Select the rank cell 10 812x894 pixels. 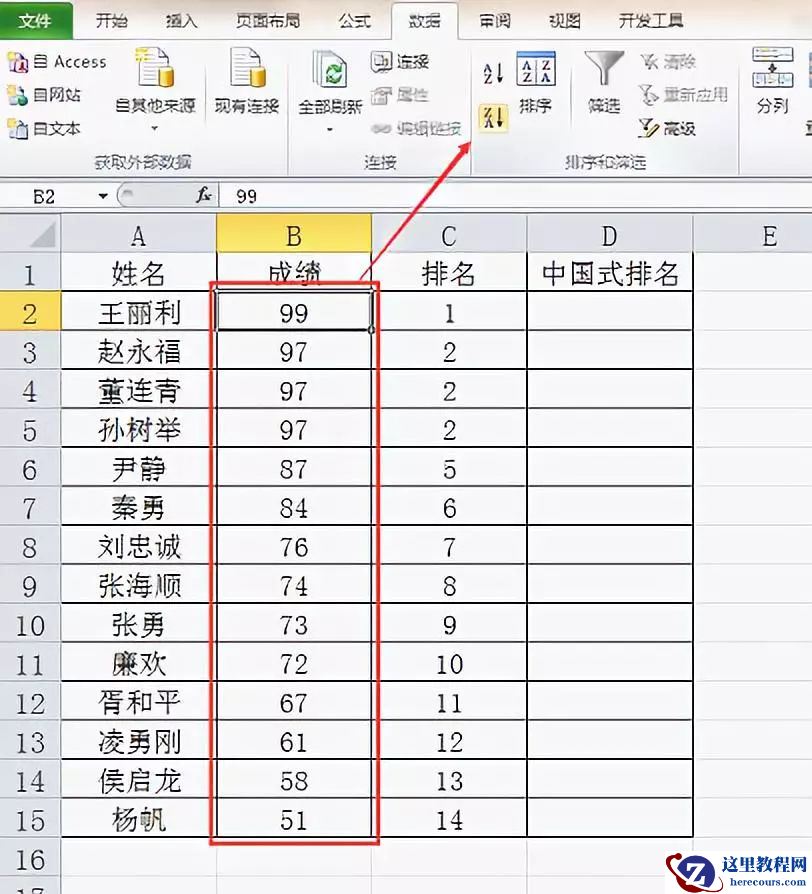(449, 663)
